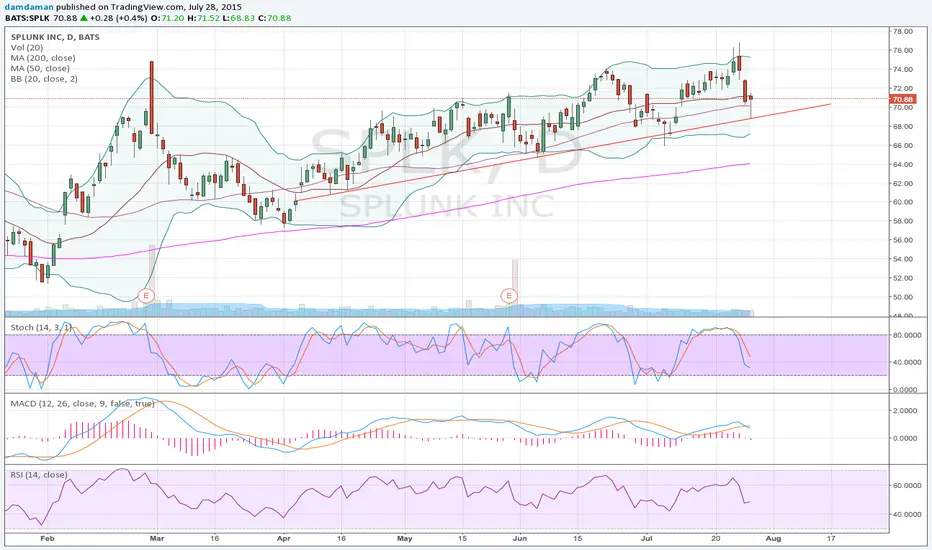The image size is (932, 550).
Task: Click the 58.00 price axis label
Action: pos(902,221)
